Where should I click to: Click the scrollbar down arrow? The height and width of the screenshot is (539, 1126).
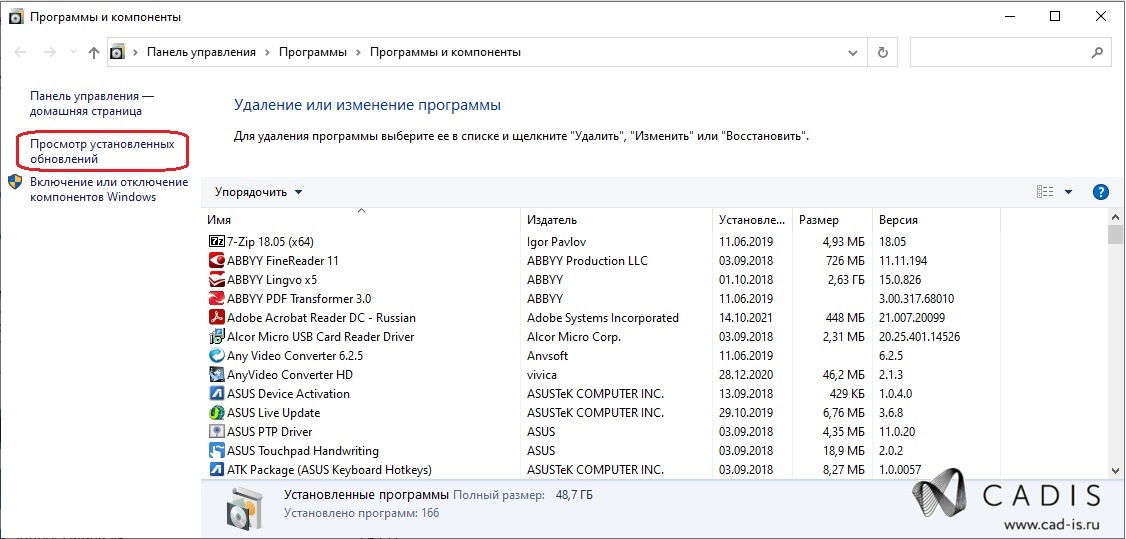point(1115,470)
